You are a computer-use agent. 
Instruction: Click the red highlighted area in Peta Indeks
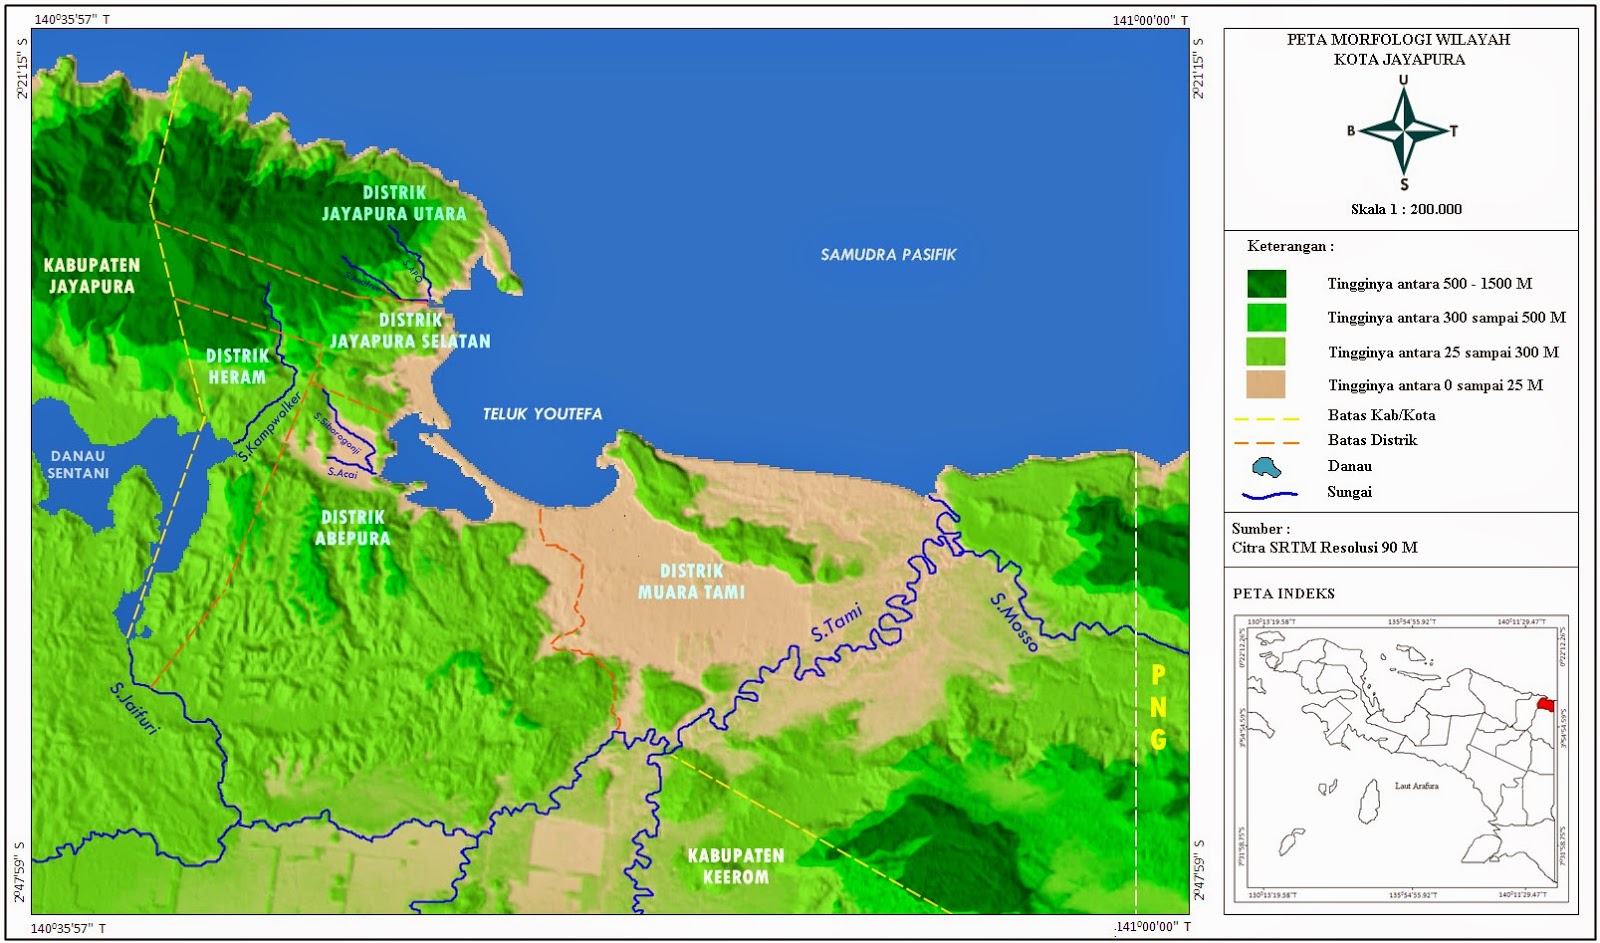tap(1546, 705)
